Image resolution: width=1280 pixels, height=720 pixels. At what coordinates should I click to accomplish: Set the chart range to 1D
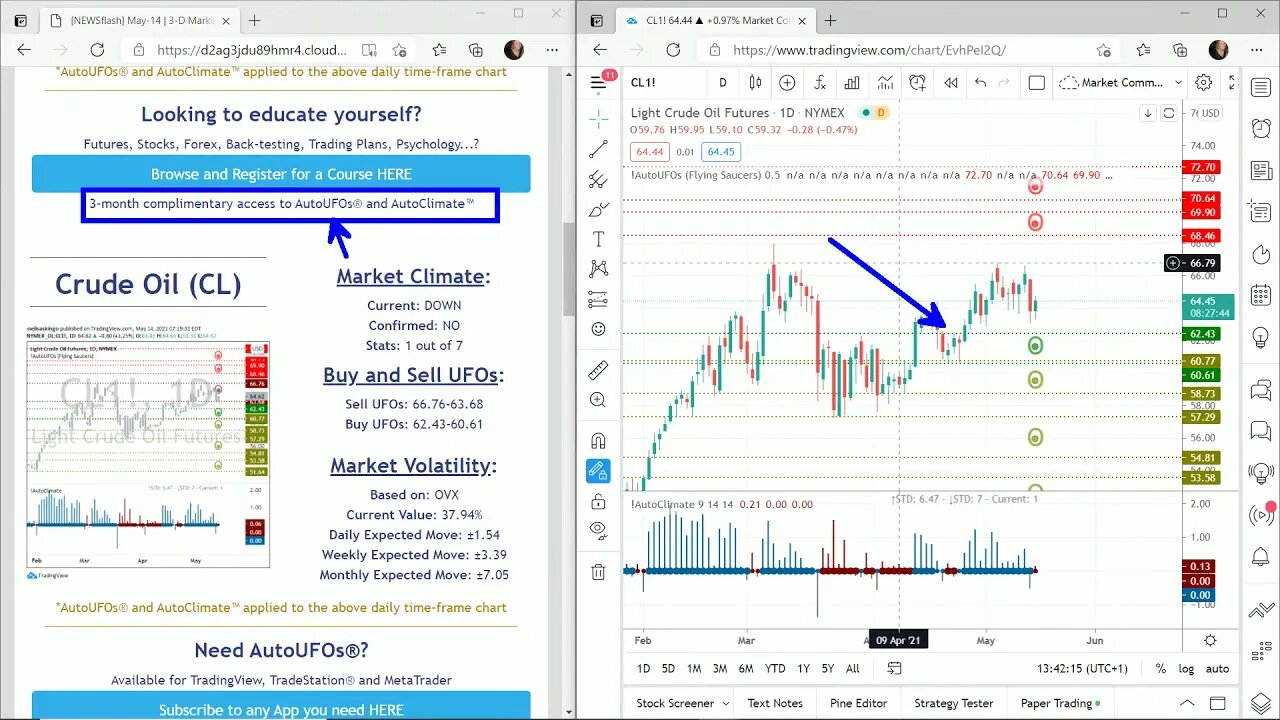pos(643,668)
